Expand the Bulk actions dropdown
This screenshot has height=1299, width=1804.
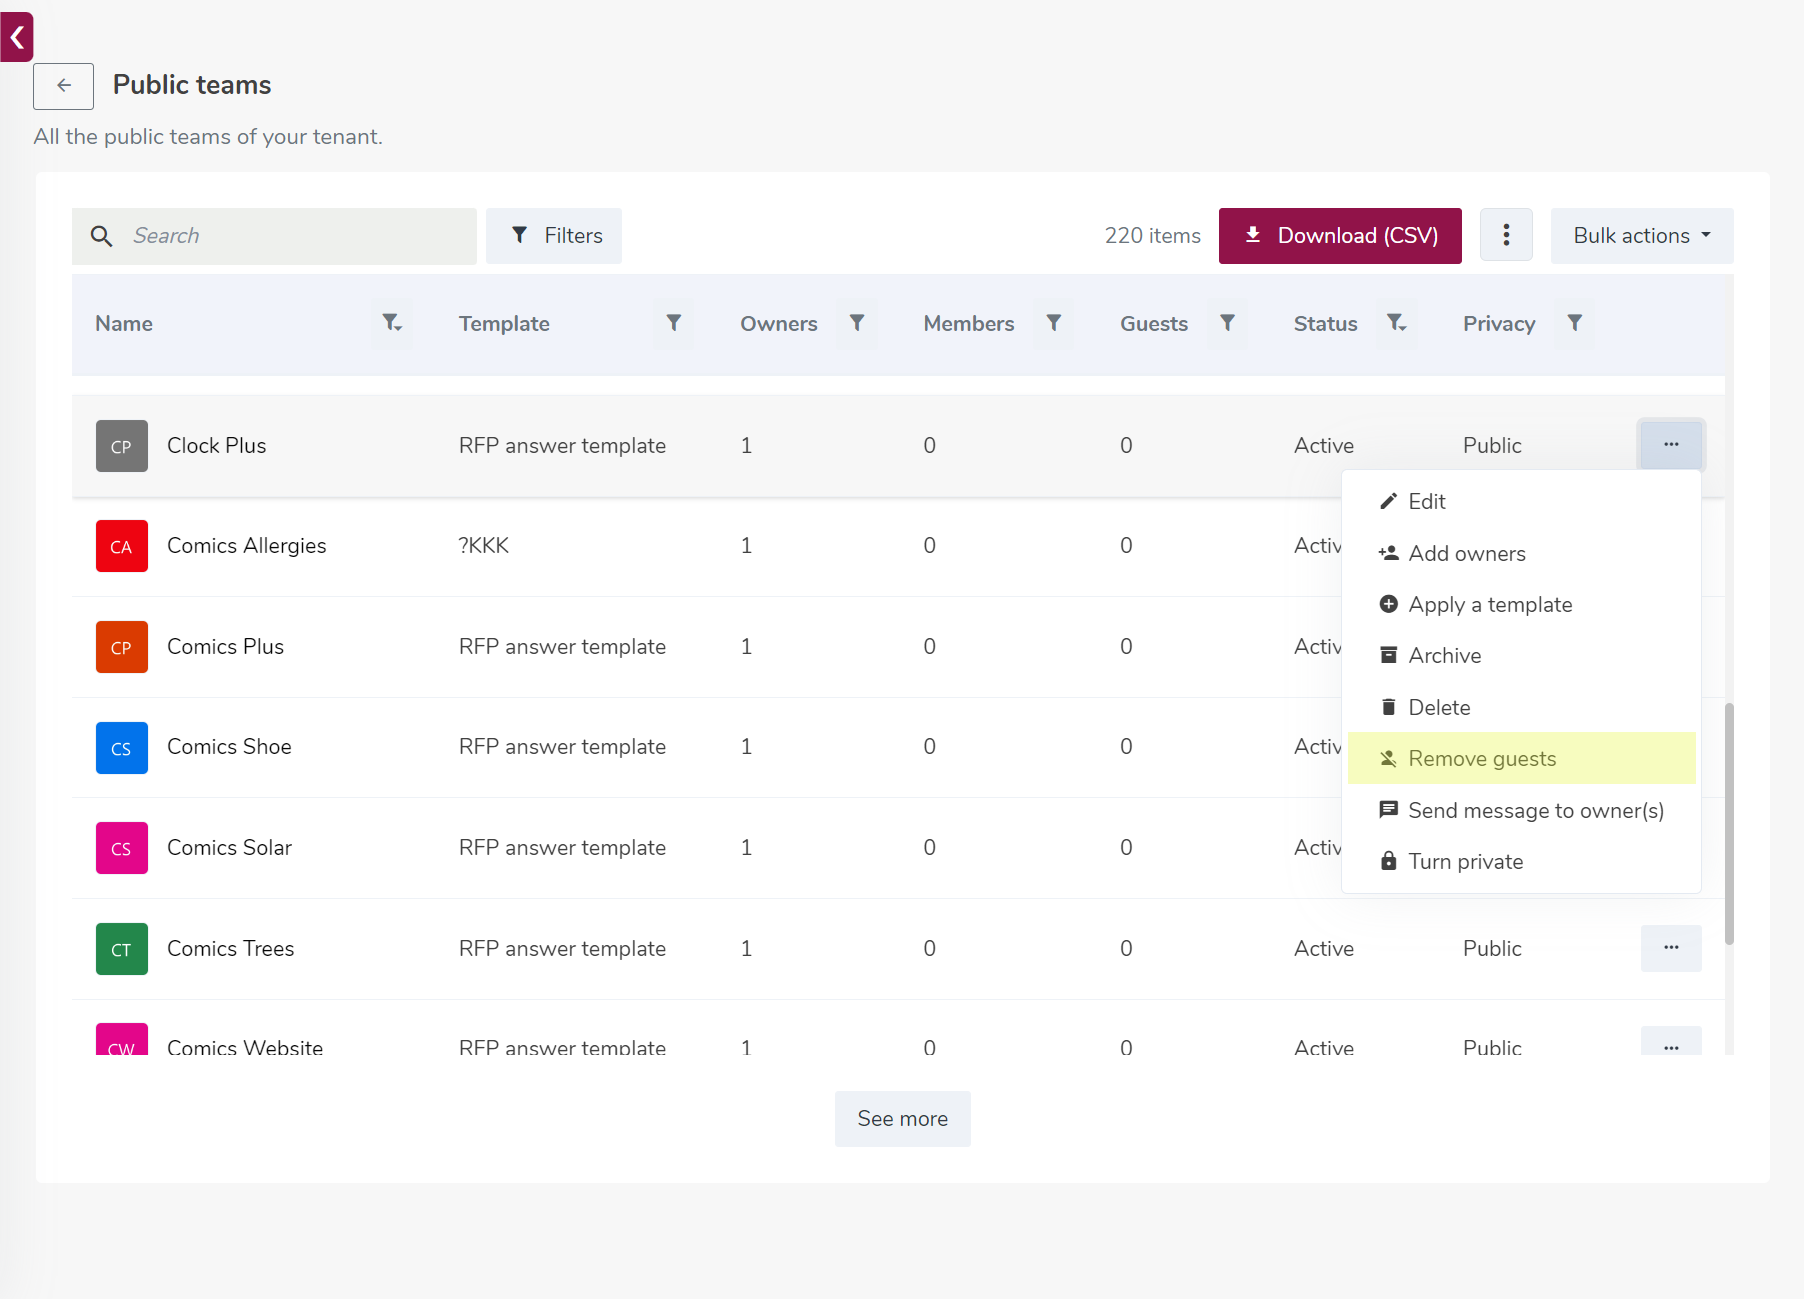coord(1642,236)
